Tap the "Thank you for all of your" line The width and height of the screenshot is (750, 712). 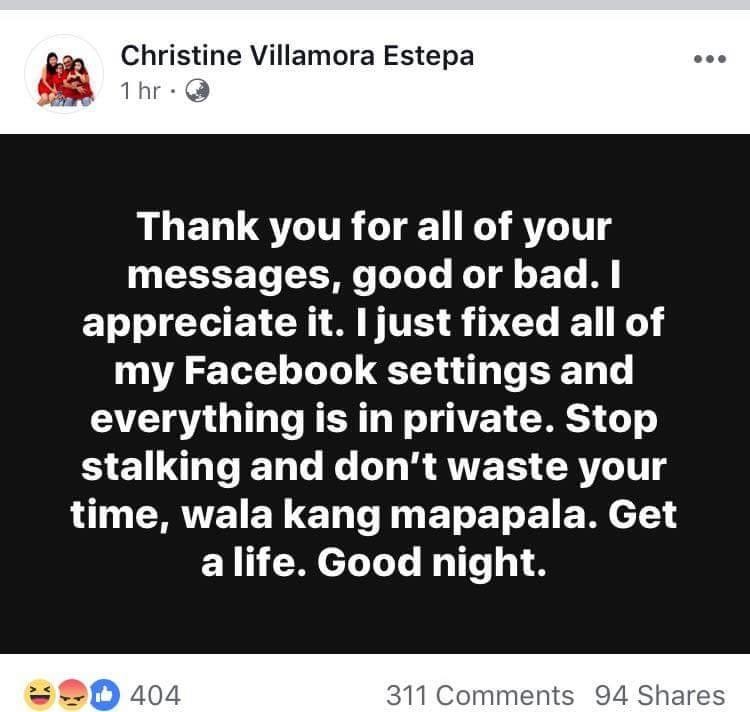point(373,227)
